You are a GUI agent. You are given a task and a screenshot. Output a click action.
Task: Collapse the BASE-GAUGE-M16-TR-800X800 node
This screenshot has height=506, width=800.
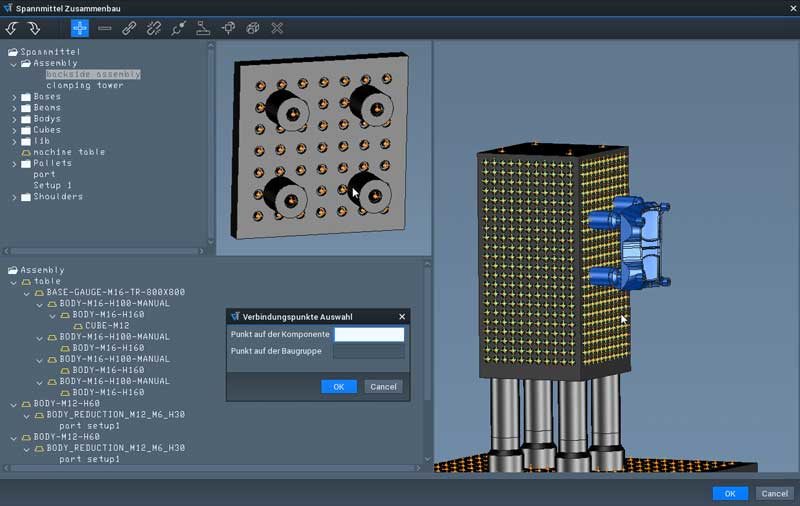pyautogui.click(x=26, y=293)
